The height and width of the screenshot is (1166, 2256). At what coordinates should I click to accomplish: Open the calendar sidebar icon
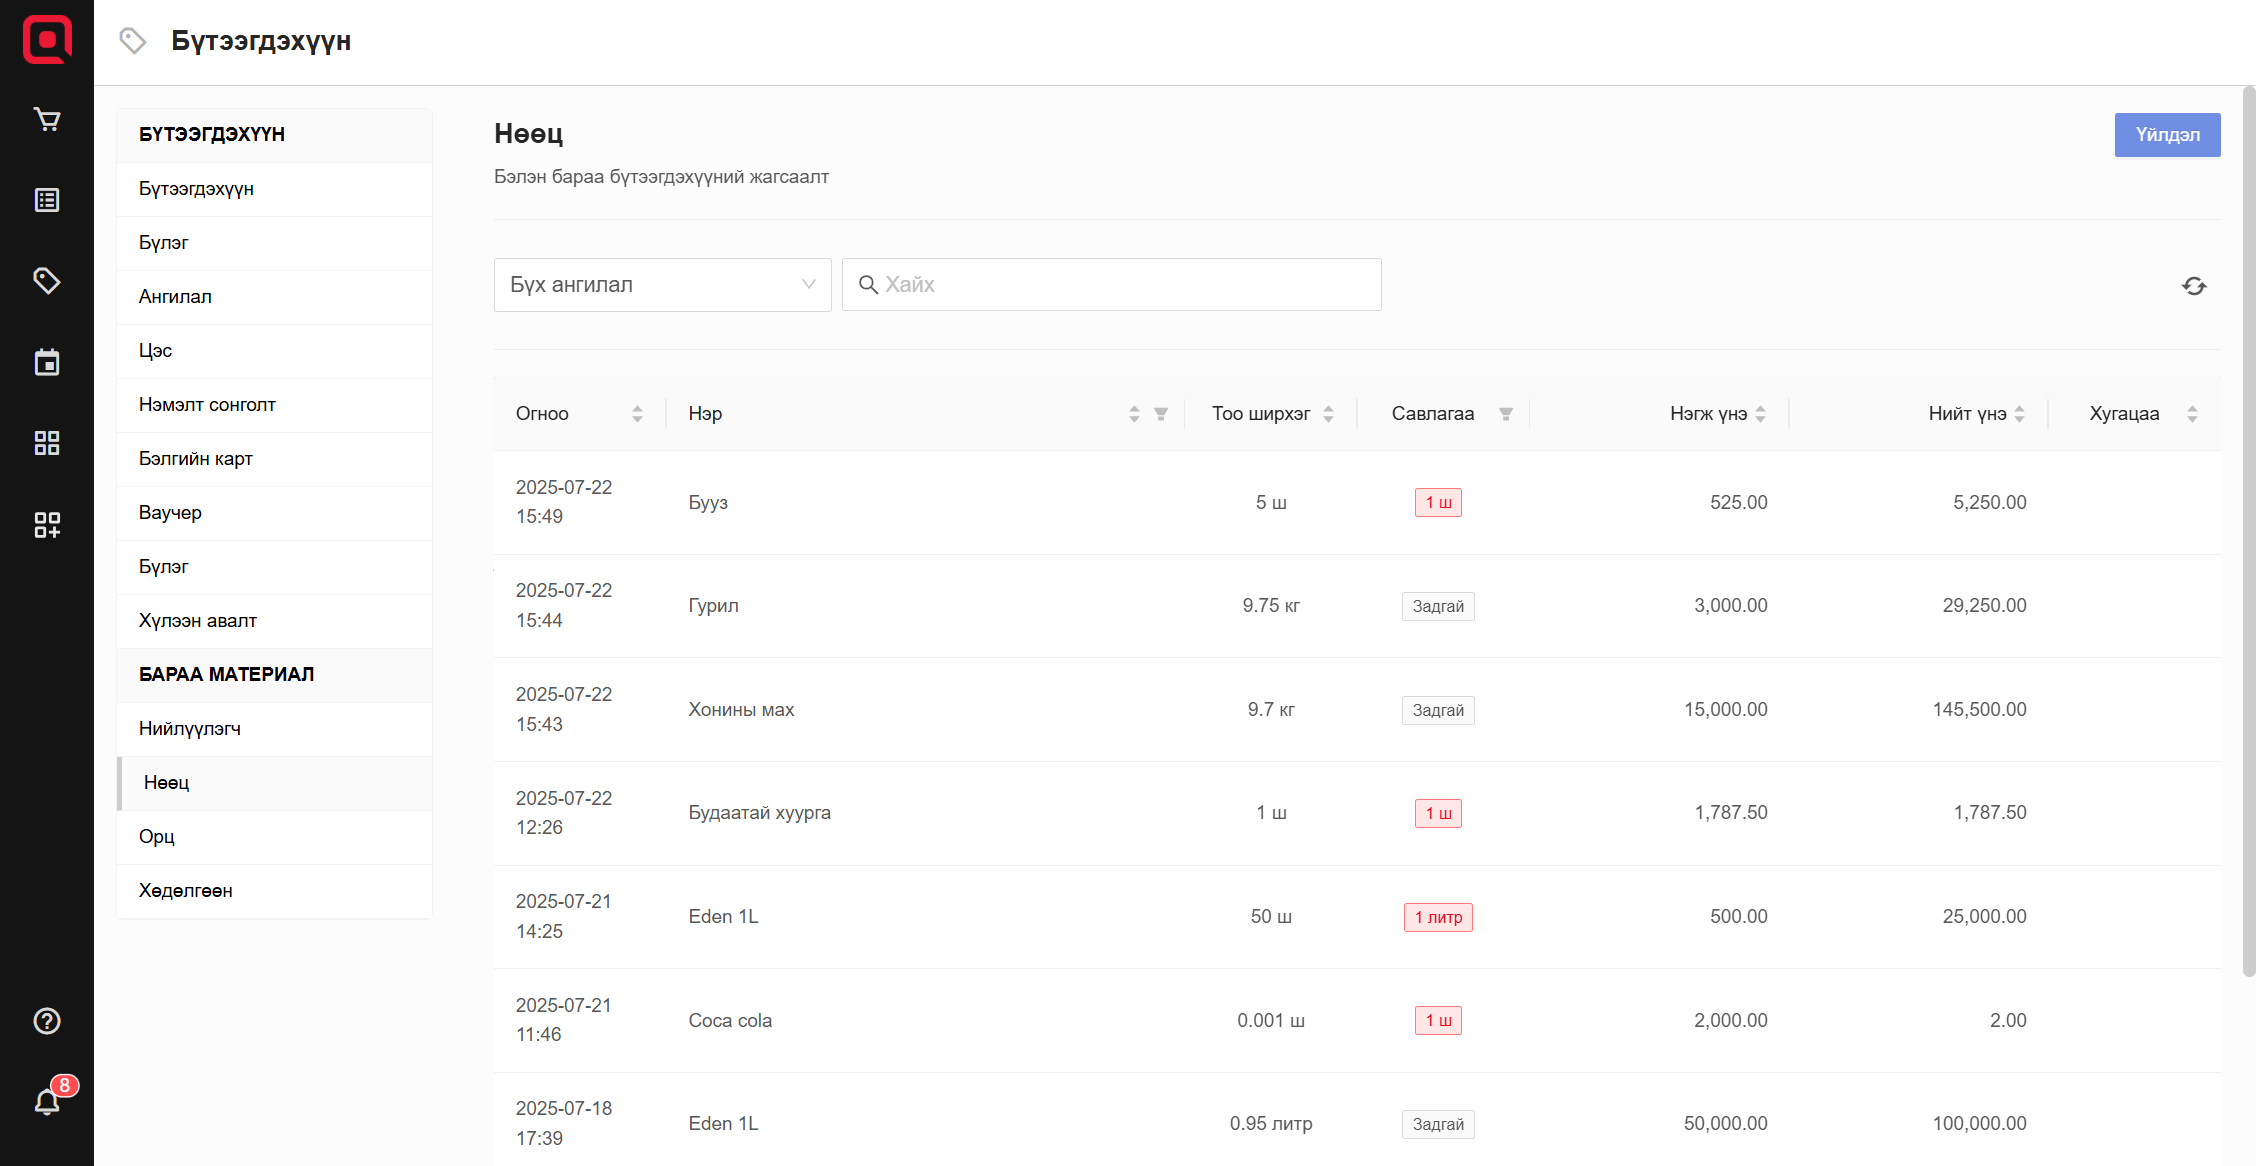[x=47, y=362]
